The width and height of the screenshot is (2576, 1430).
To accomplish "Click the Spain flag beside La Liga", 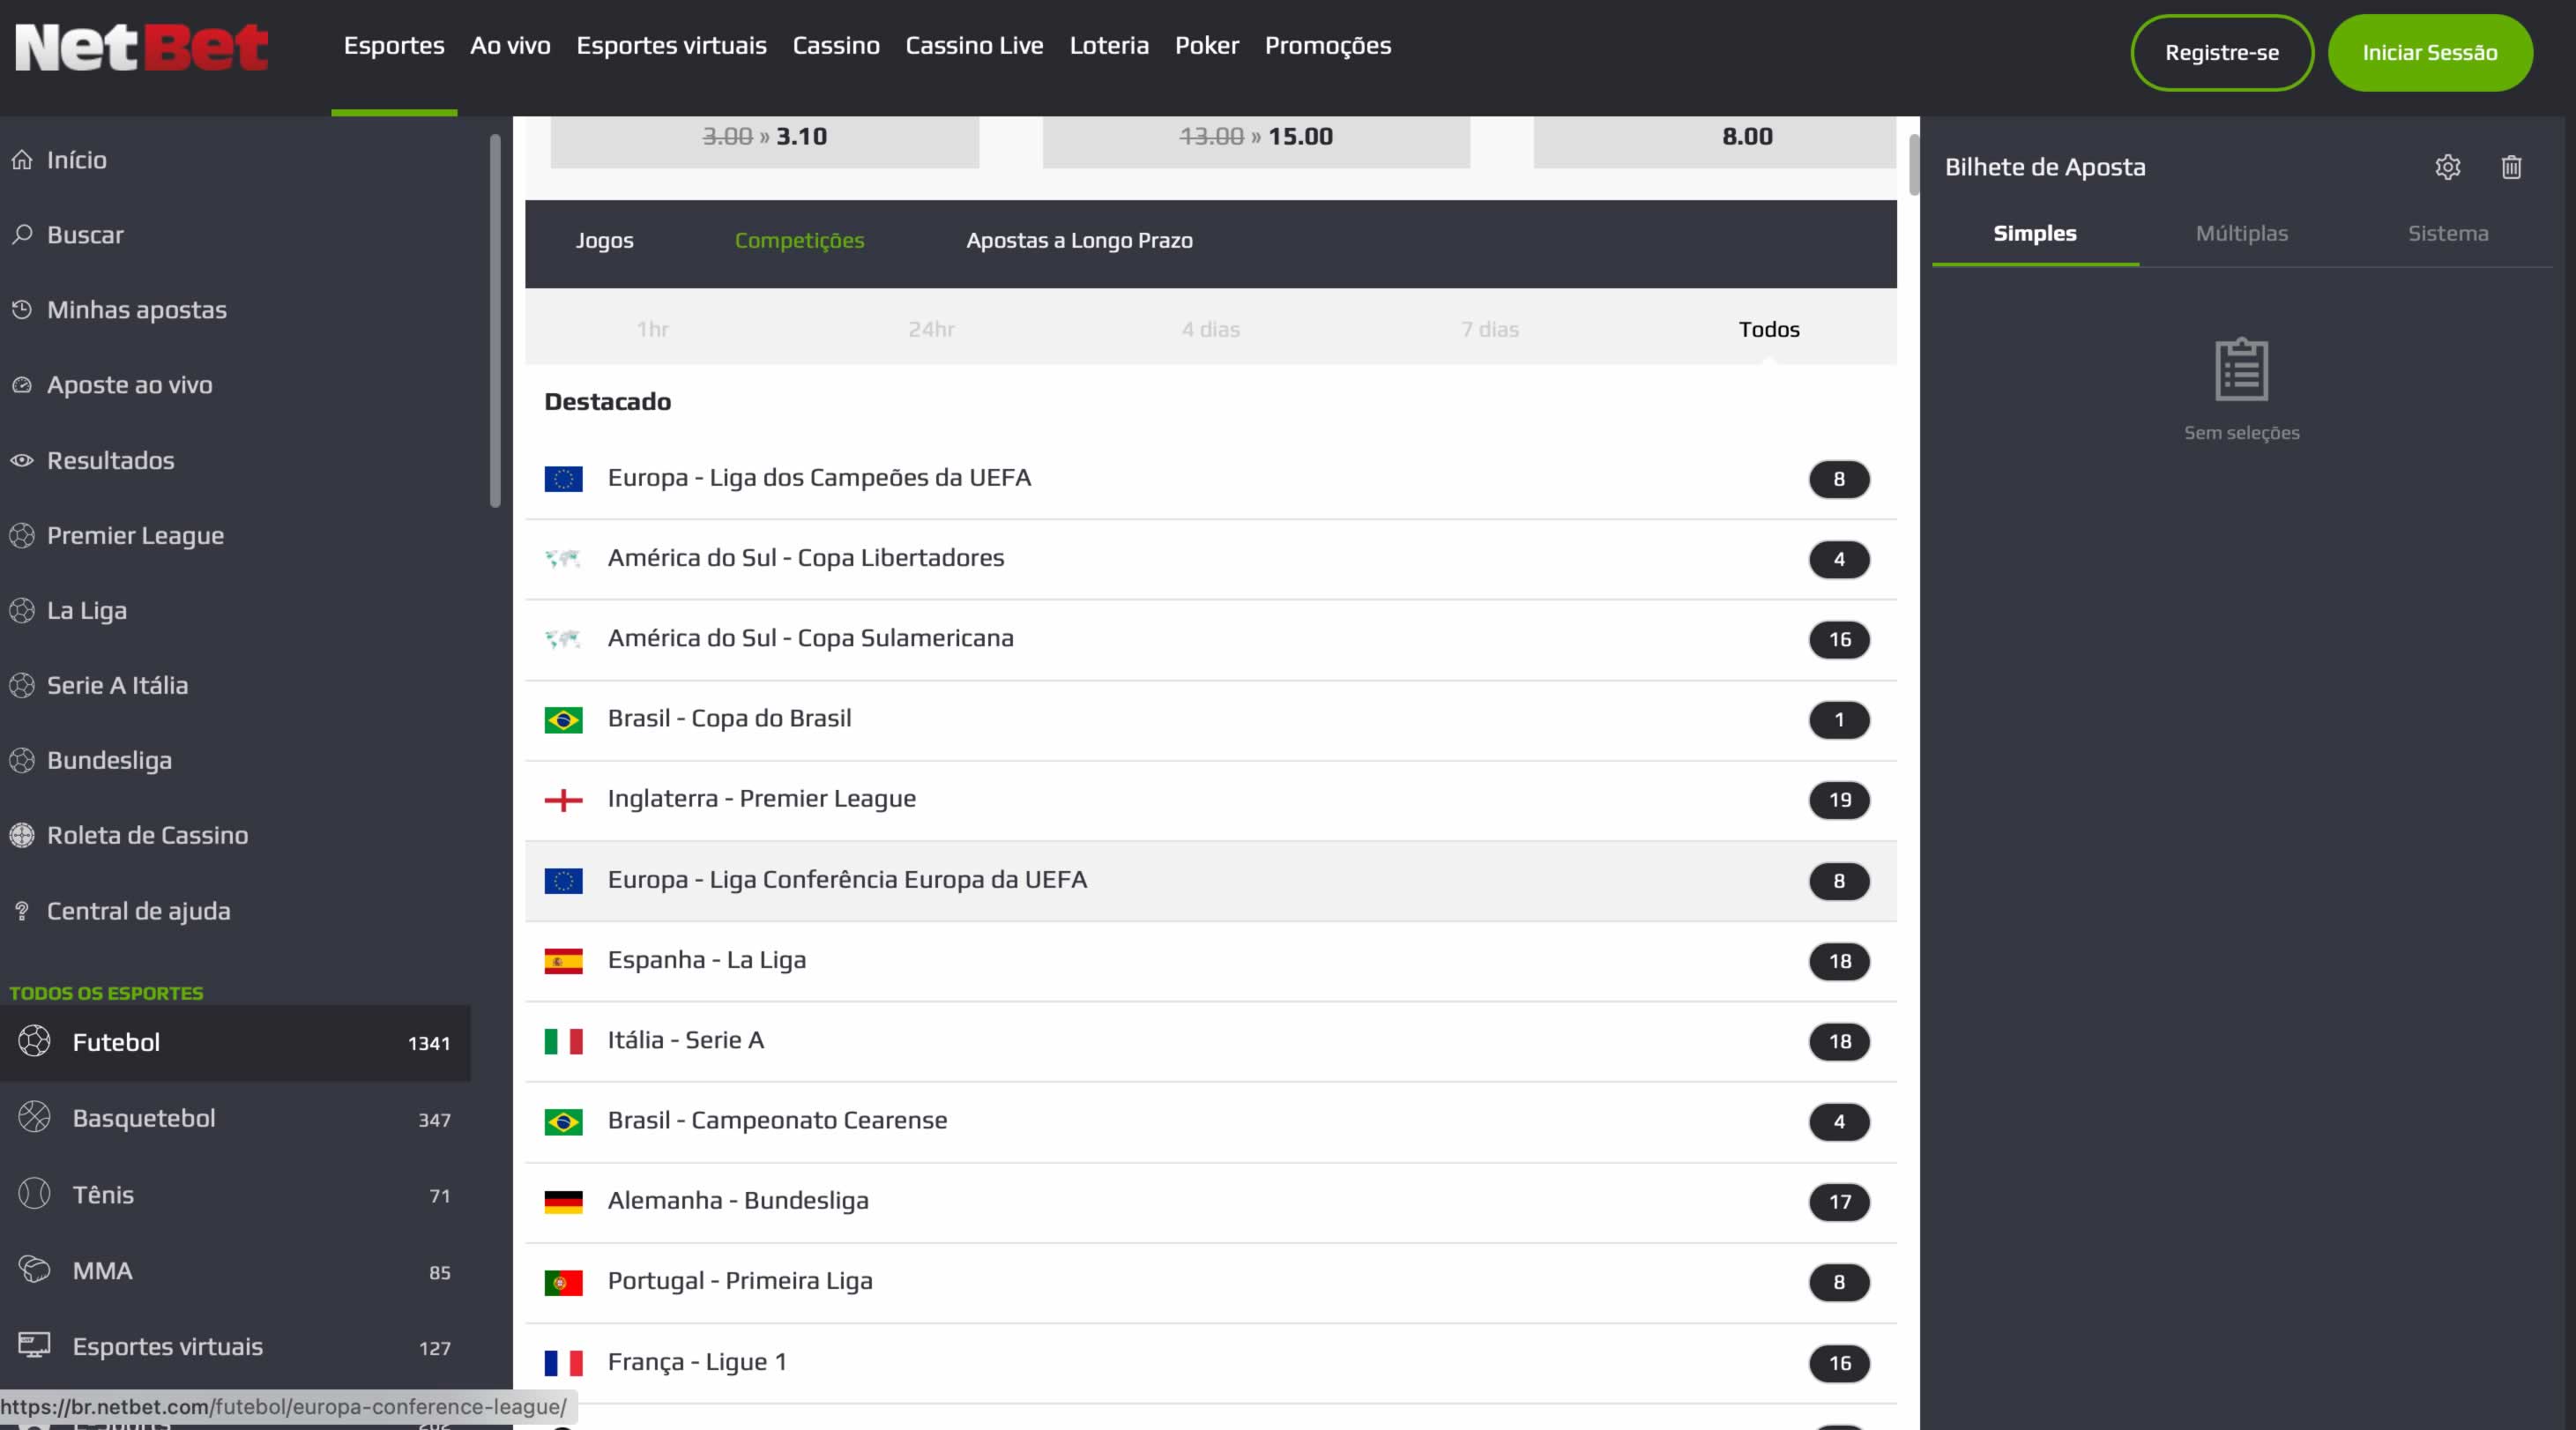I will coord(563,961).
